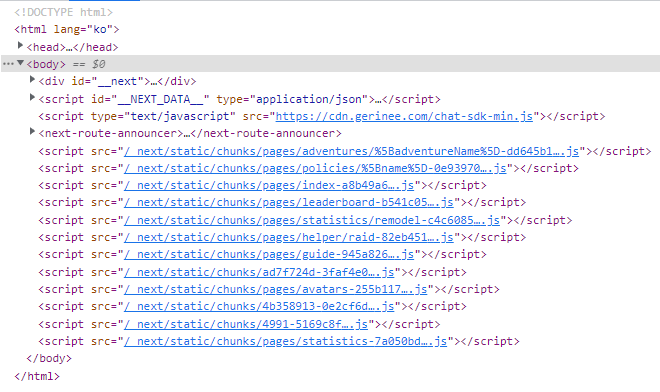Open the ad7f724d-3faf4e0 chunk link
This screenshot has width=660, height=392.
pos(259,272)
